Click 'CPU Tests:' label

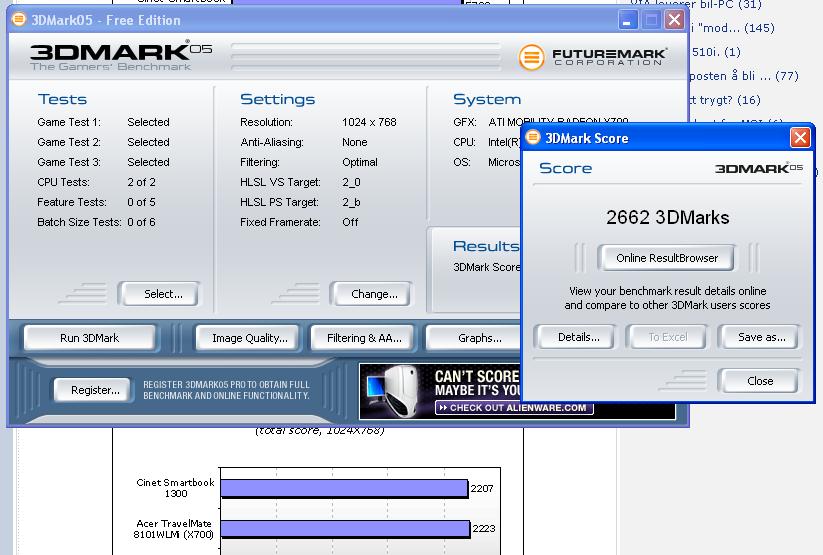tap(63, 182)
